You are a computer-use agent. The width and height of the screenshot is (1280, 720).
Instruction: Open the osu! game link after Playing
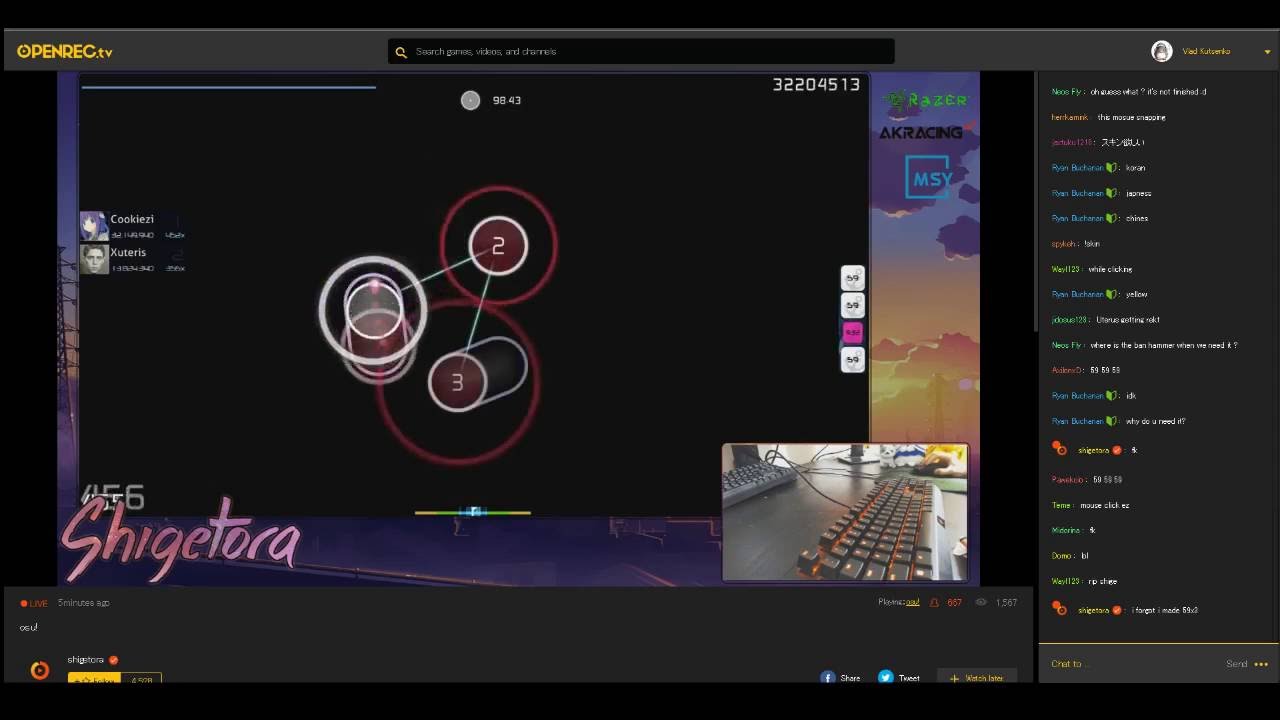pos(913,602)
